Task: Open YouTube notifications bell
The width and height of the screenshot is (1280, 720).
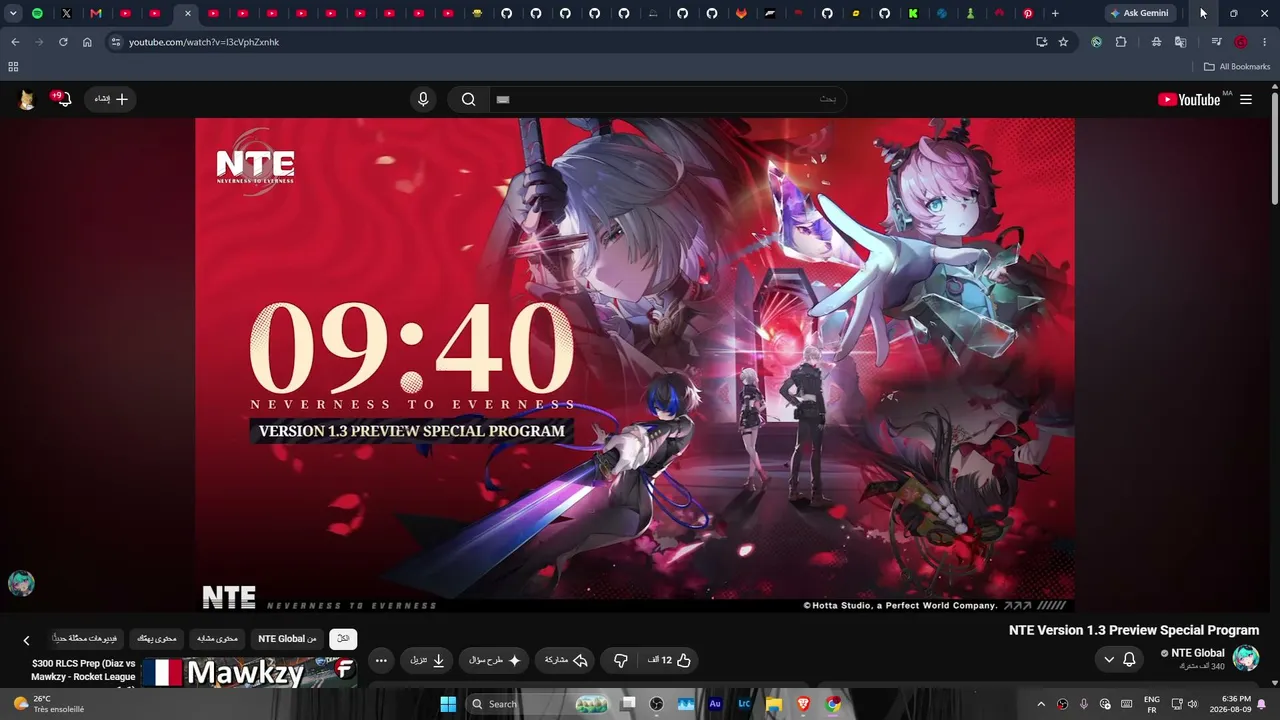Action: [63, 99]
